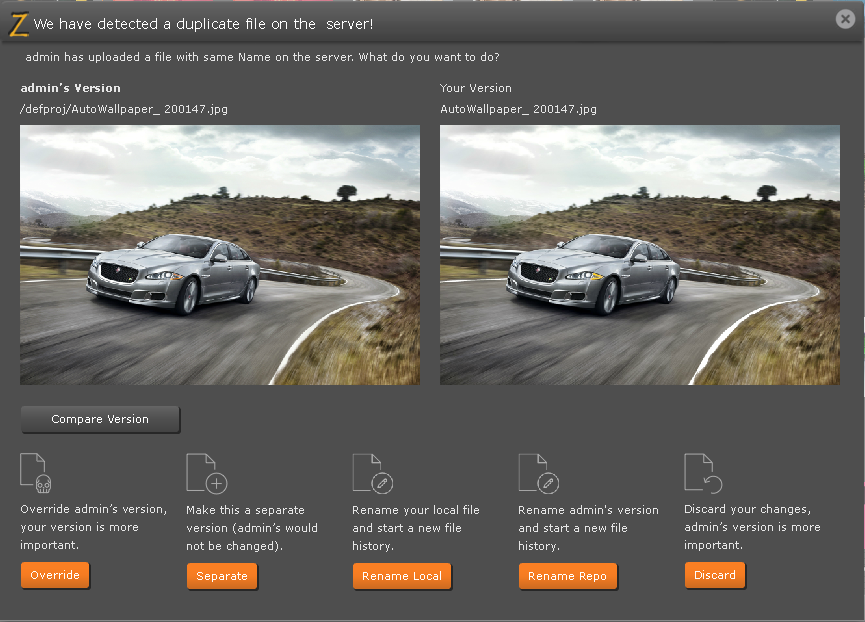Click the "admin's Version" heading

[x=71, y=88]
